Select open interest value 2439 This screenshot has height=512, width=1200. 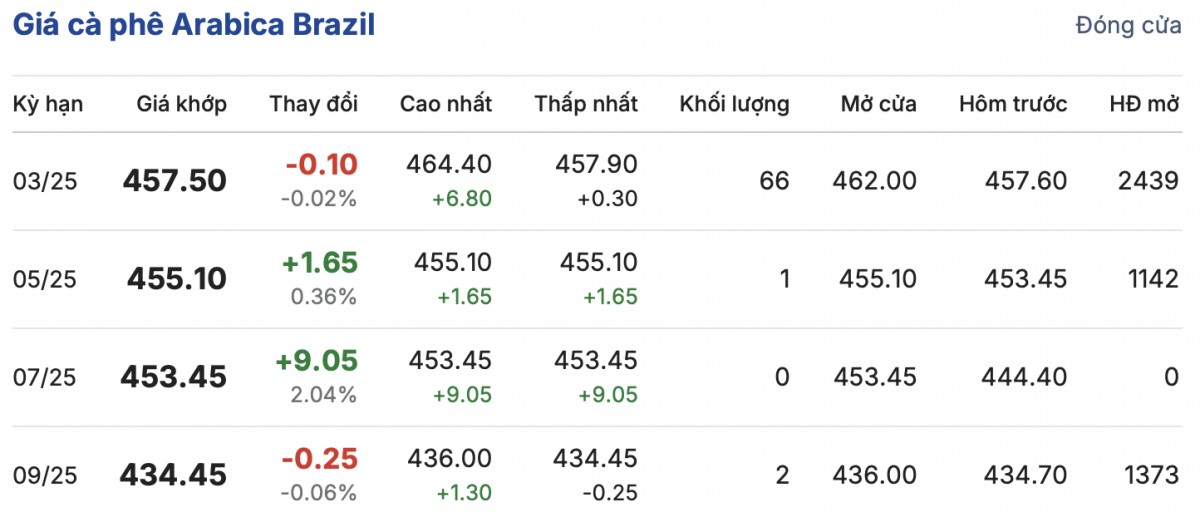click(x=1149, y=181)
